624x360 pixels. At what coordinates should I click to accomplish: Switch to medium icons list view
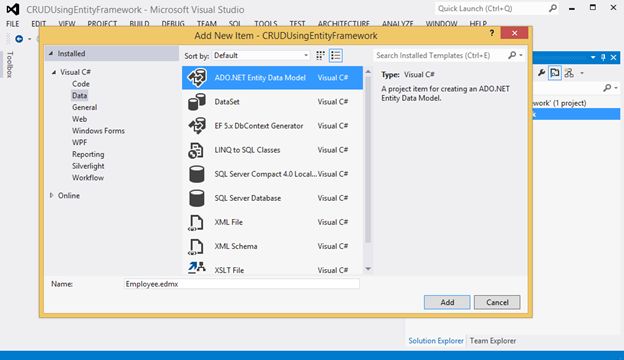pos(335,55)
